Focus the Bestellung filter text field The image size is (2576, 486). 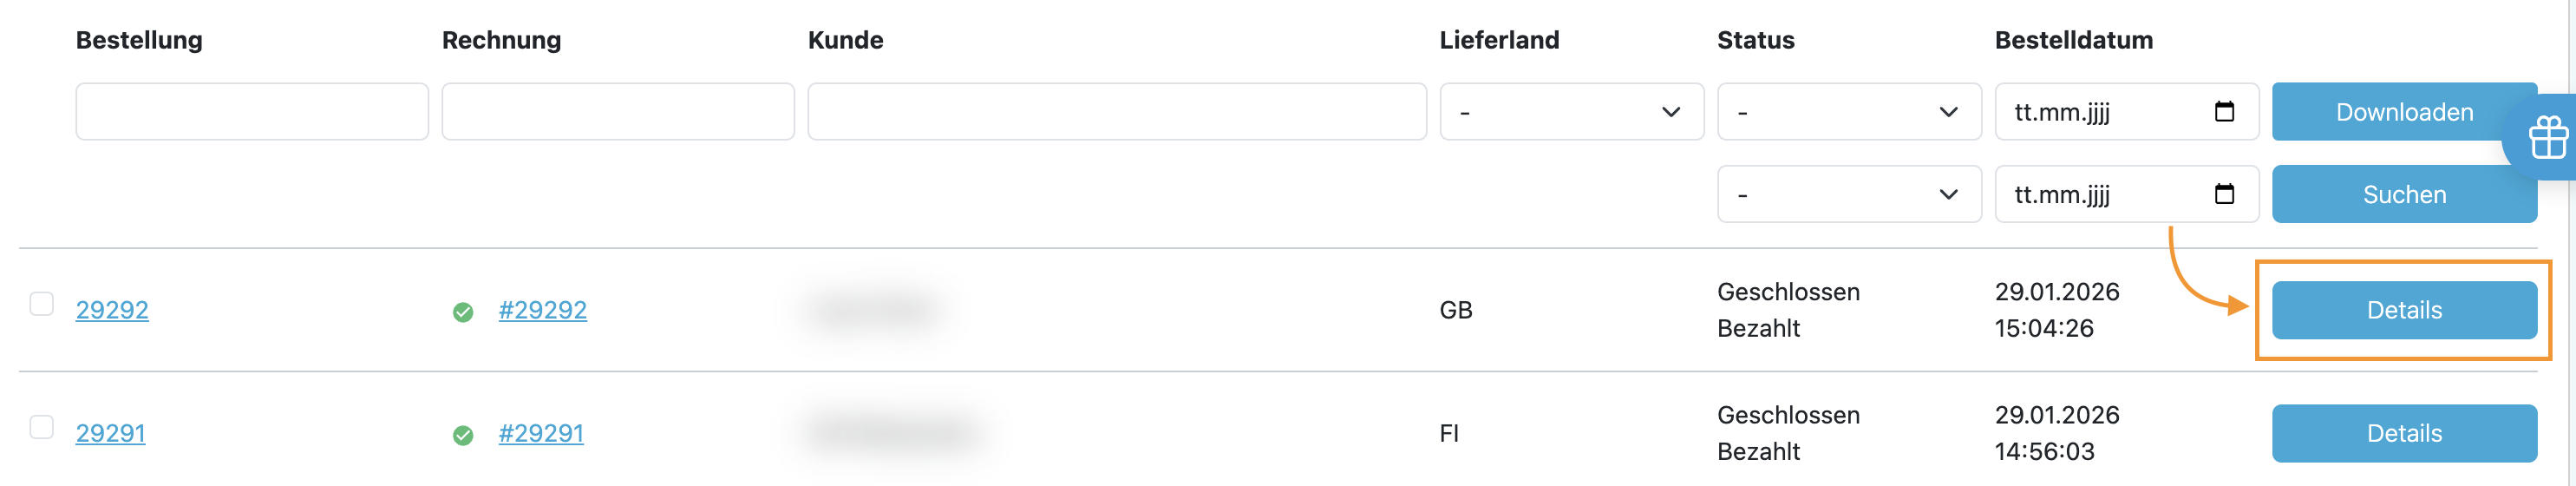(x=252, y=112)
